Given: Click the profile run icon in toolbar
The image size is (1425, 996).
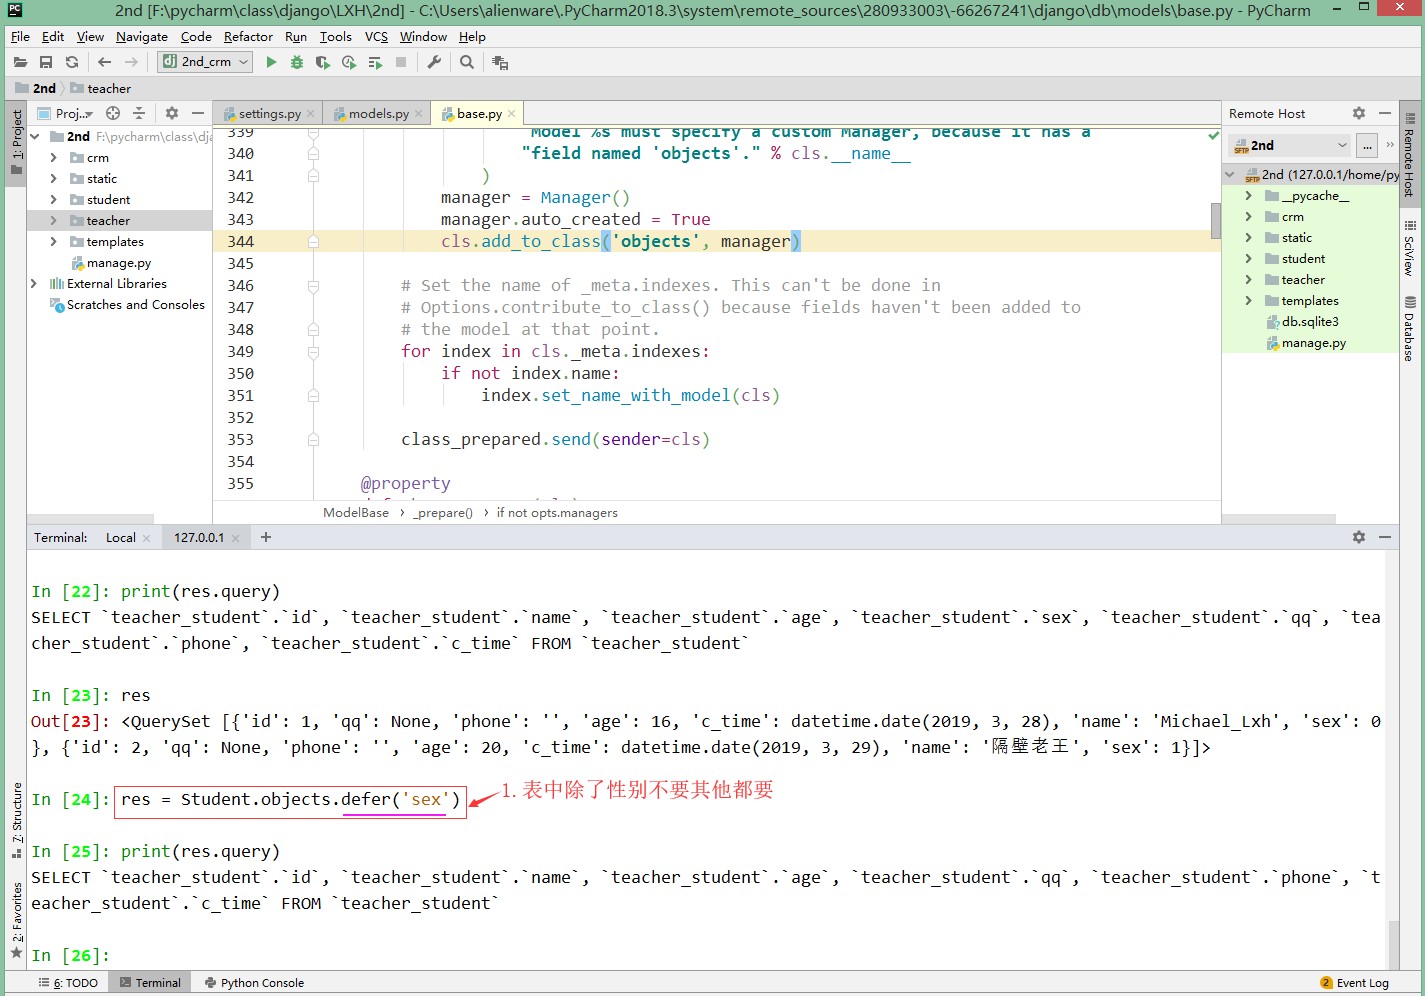Looking at the screenshot, I should [349, 62].
